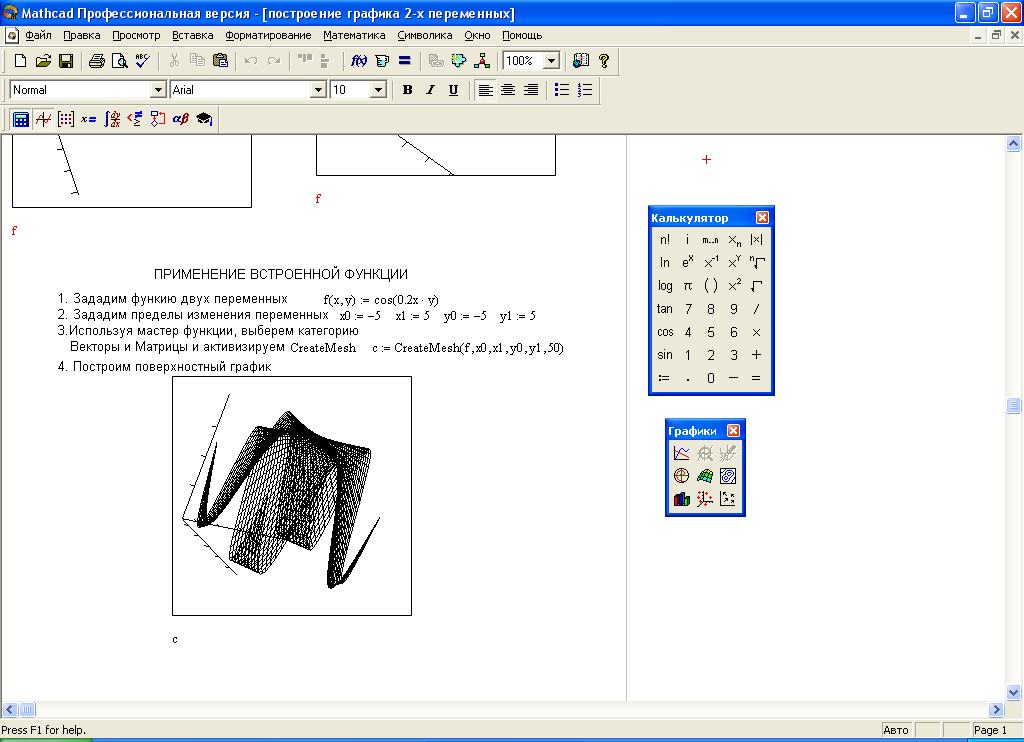
Task: Open the Помощь menu
Action: tap(522, 35)
